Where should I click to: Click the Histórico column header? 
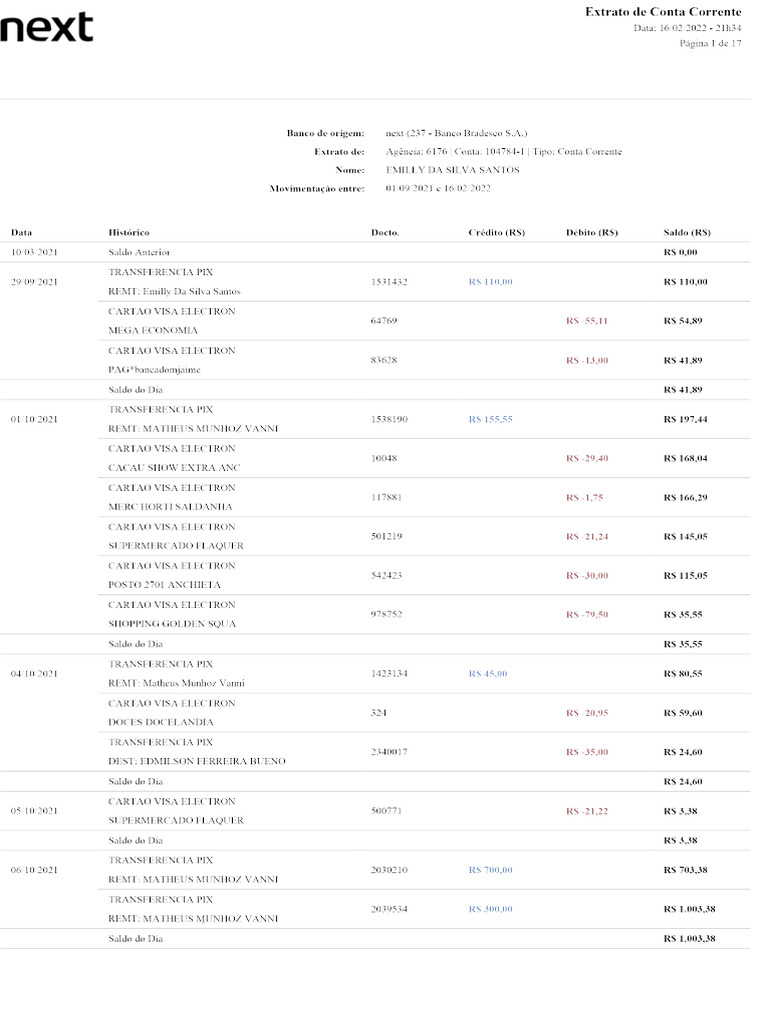click(x=129, y=232)
